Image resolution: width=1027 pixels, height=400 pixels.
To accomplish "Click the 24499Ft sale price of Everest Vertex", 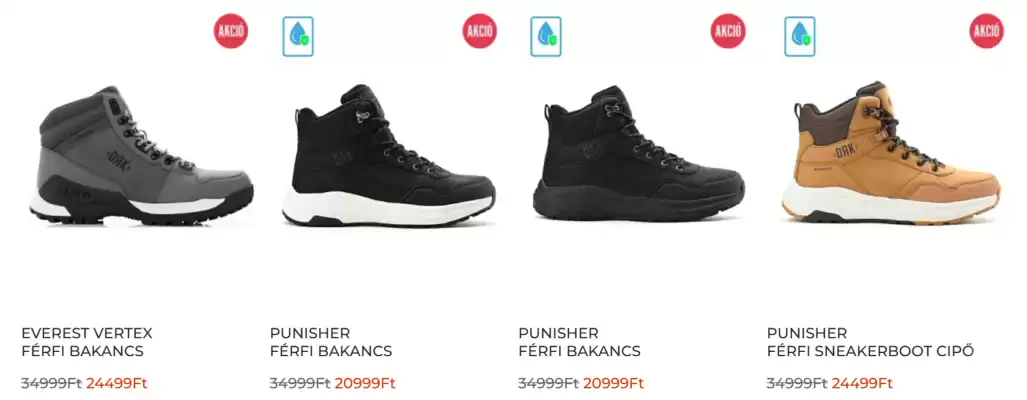I will tap(117, 383).
